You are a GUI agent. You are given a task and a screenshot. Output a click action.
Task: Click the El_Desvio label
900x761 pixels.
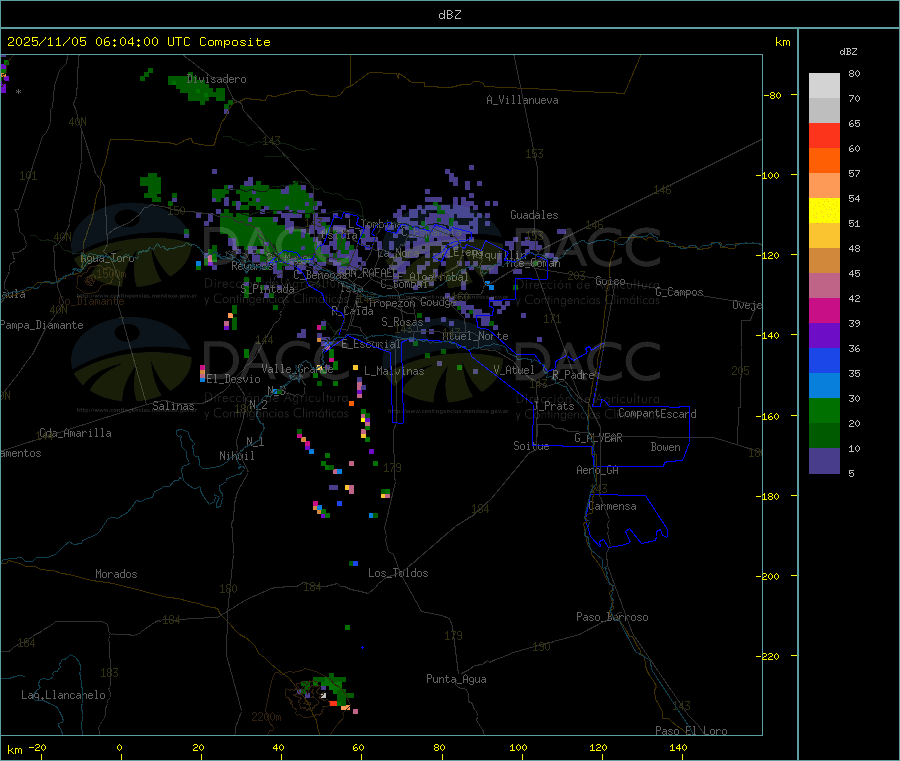(234, 379)
